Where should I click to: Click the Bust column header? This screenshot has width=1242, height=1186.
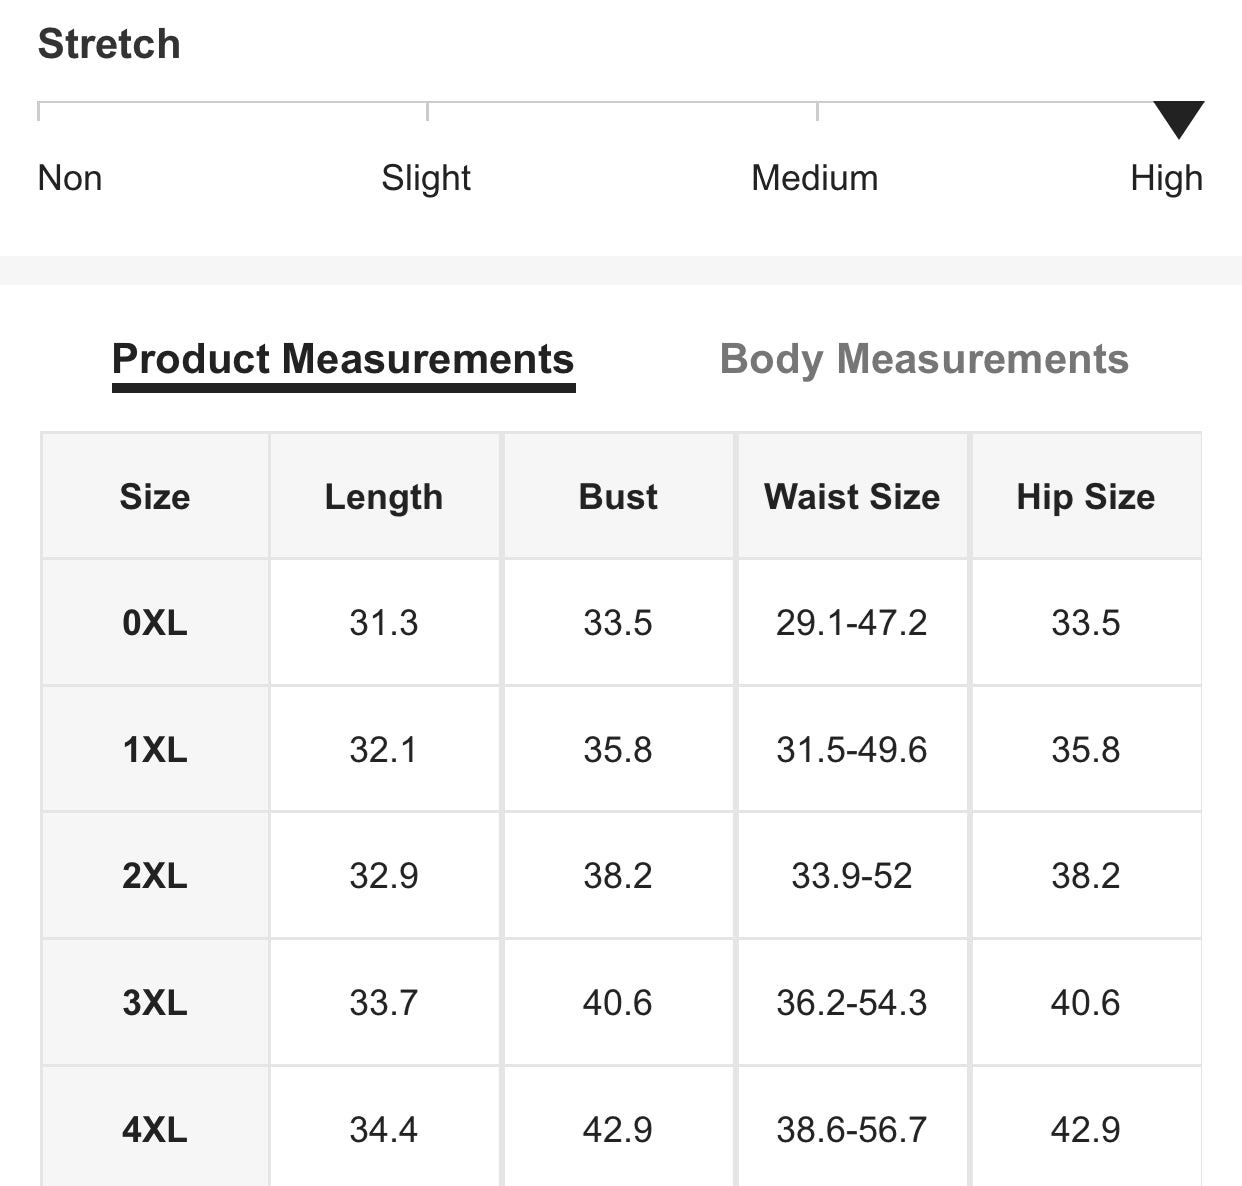618,497
